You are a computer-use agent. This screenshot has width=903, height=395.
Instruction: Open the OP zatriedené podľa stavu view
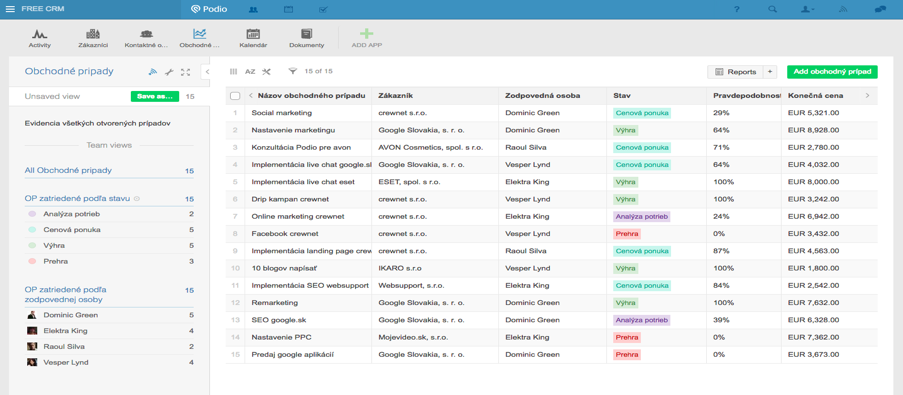pos(77,199)
